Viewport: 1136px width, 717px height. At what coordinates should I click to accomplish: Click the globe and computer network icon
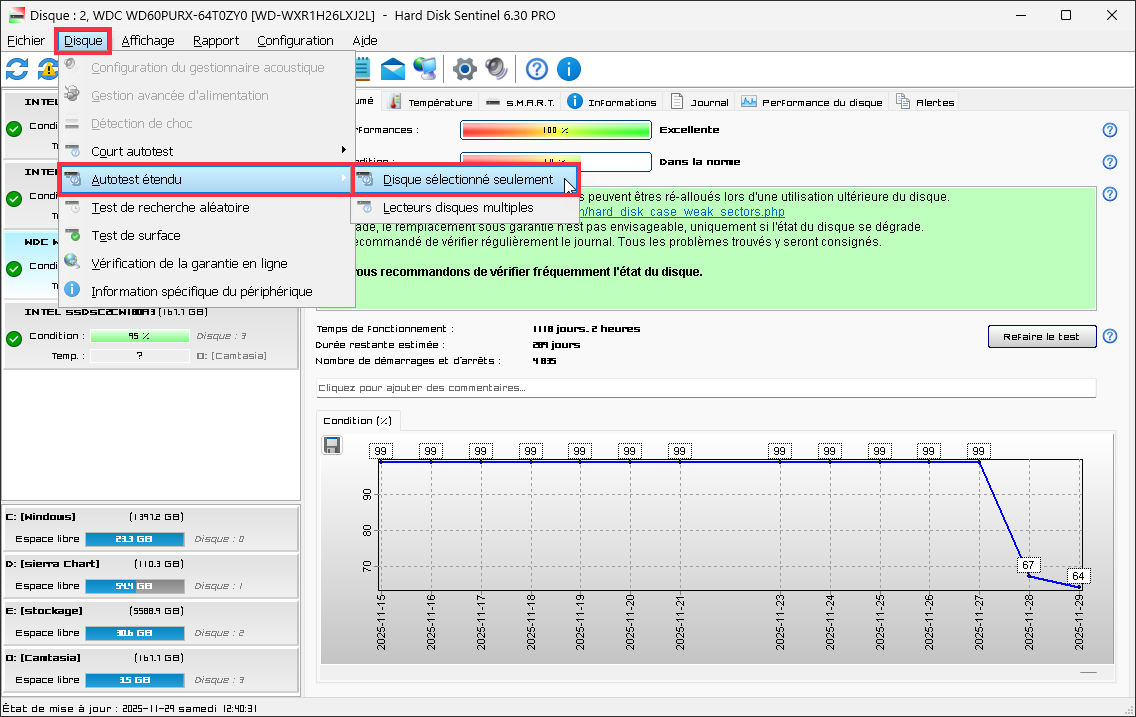[x=424, y=69]
